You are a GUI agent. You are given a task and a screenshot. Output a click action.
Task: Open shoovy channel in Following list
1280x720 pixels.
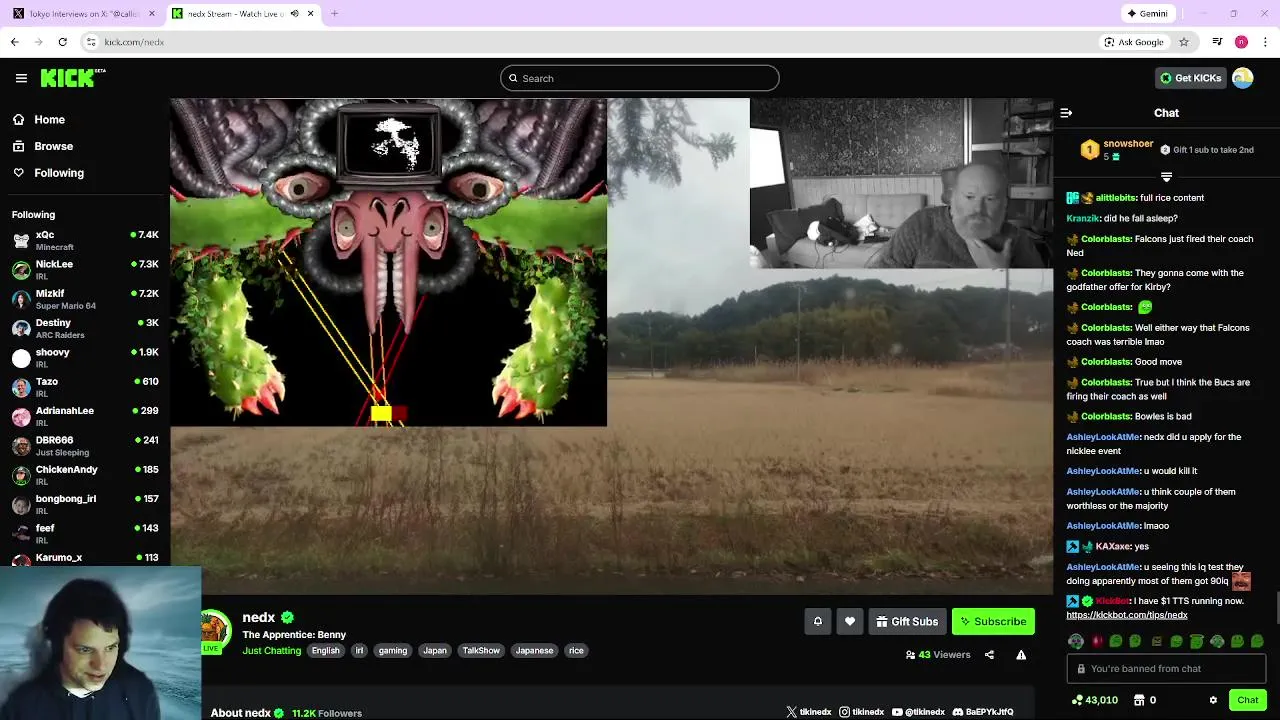tap(85, 357)
